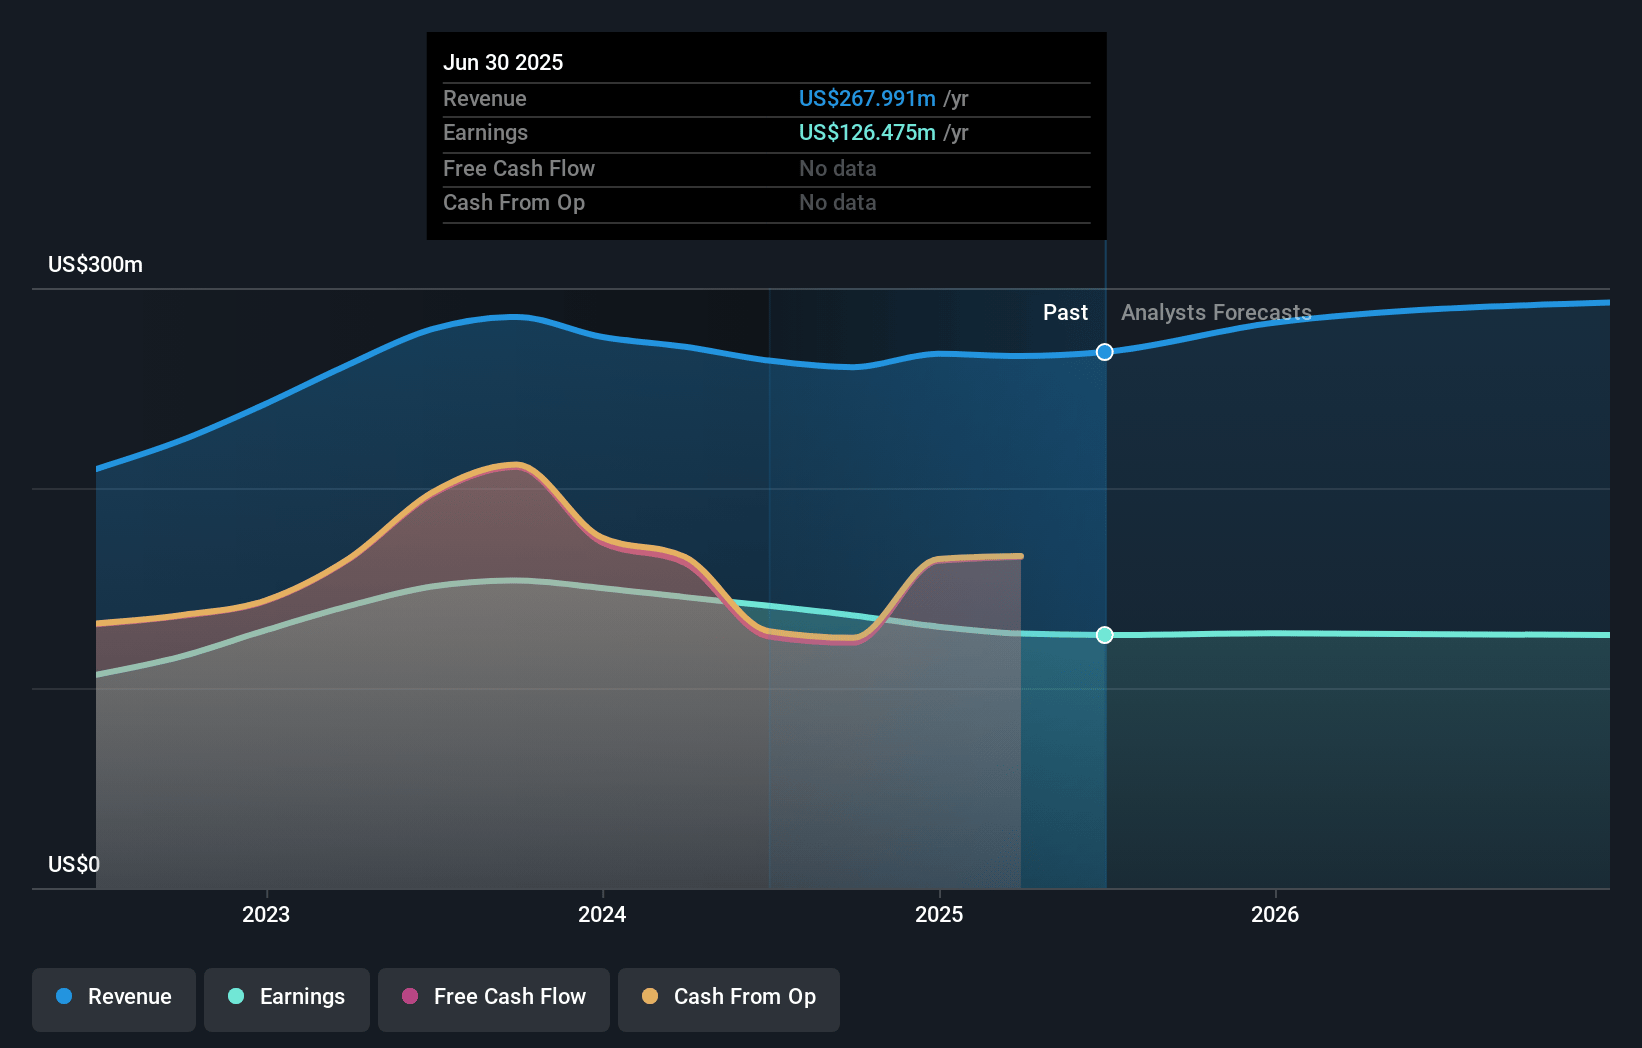
Task: Toggle the Free Cash Flow legend button
Action: pos(494,999)
